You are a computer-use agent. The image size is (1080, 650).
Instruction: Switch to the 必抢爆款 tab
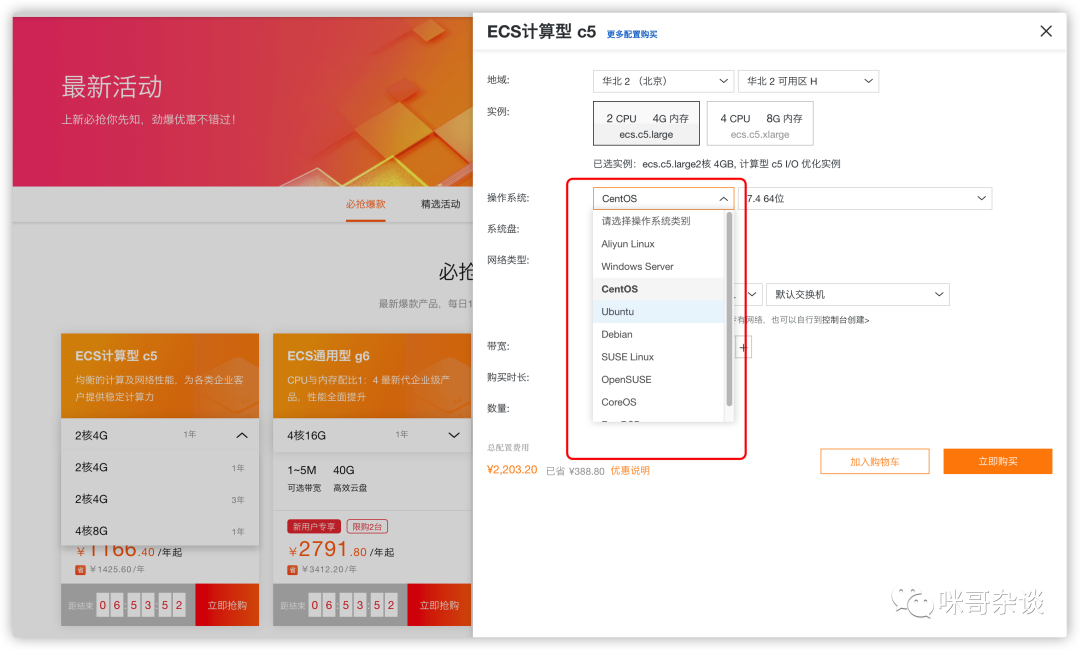pyautogui.click(x=366, y=205)
